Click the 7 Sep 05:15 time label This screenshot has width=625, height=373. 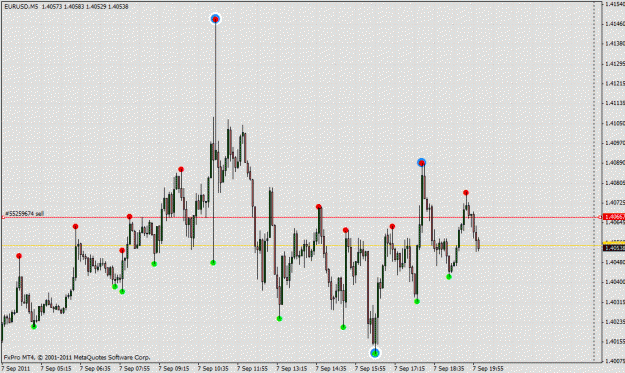pyautogui.click(x=56, y=369)
